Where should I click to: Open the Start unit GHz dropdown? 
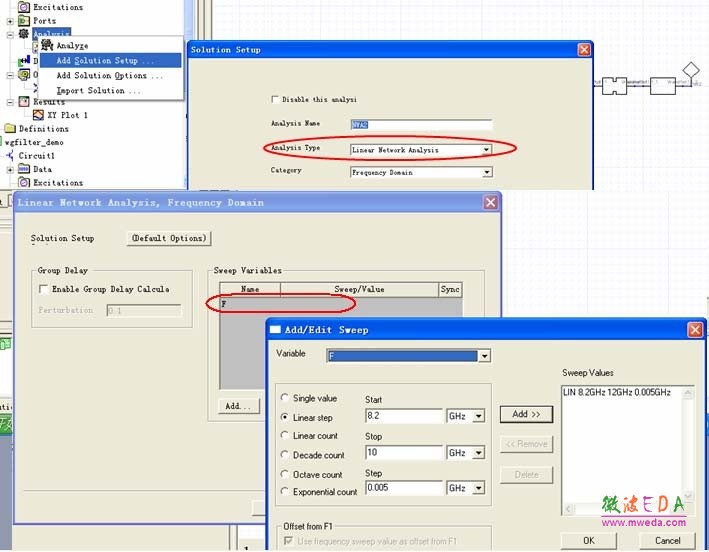pos(478,416)
